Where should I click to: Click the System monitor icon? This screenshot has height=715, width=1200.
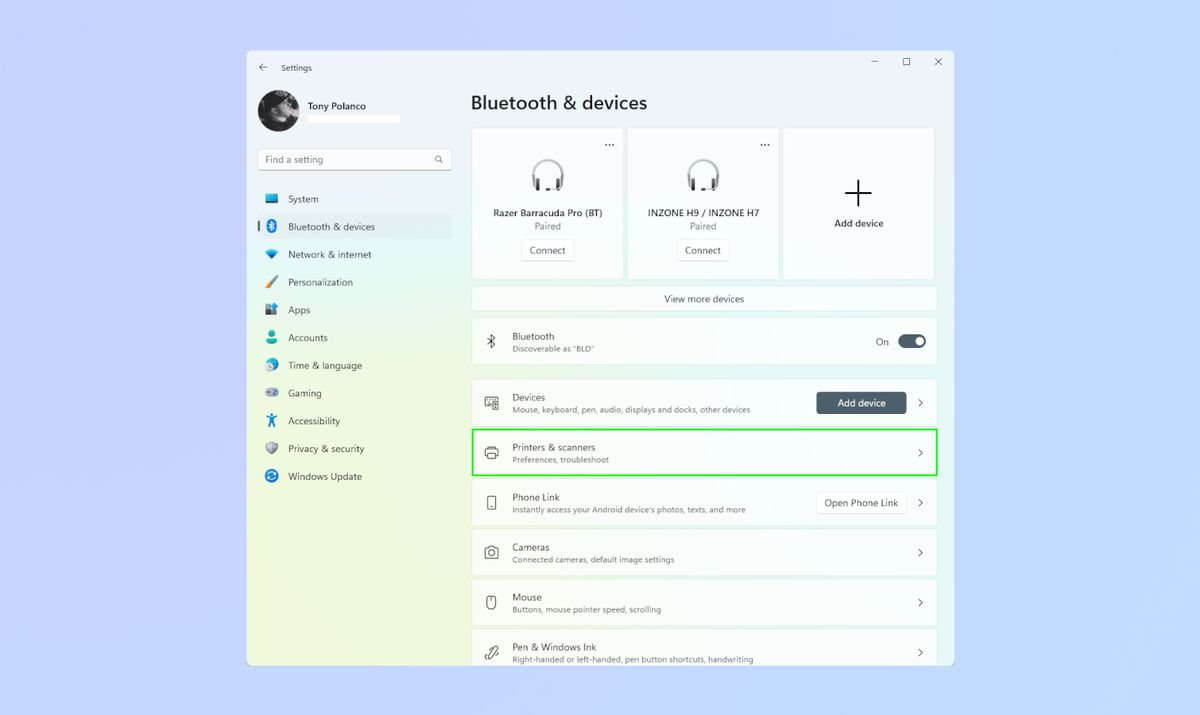pos(271,199)
